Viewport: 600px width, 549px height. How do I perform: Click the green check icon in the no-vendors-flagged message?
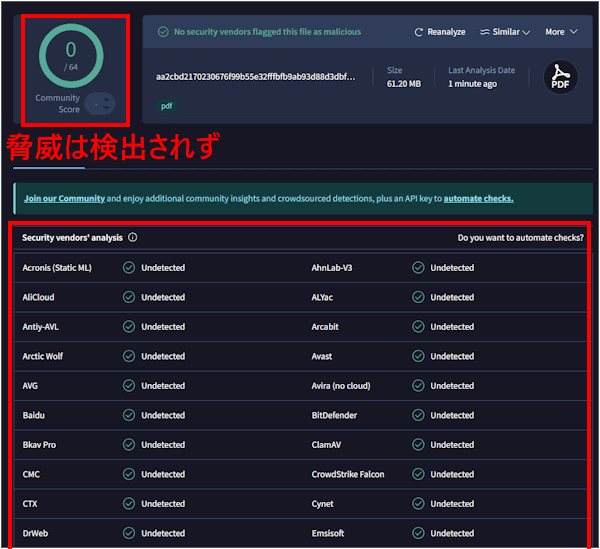coord(163,32)
